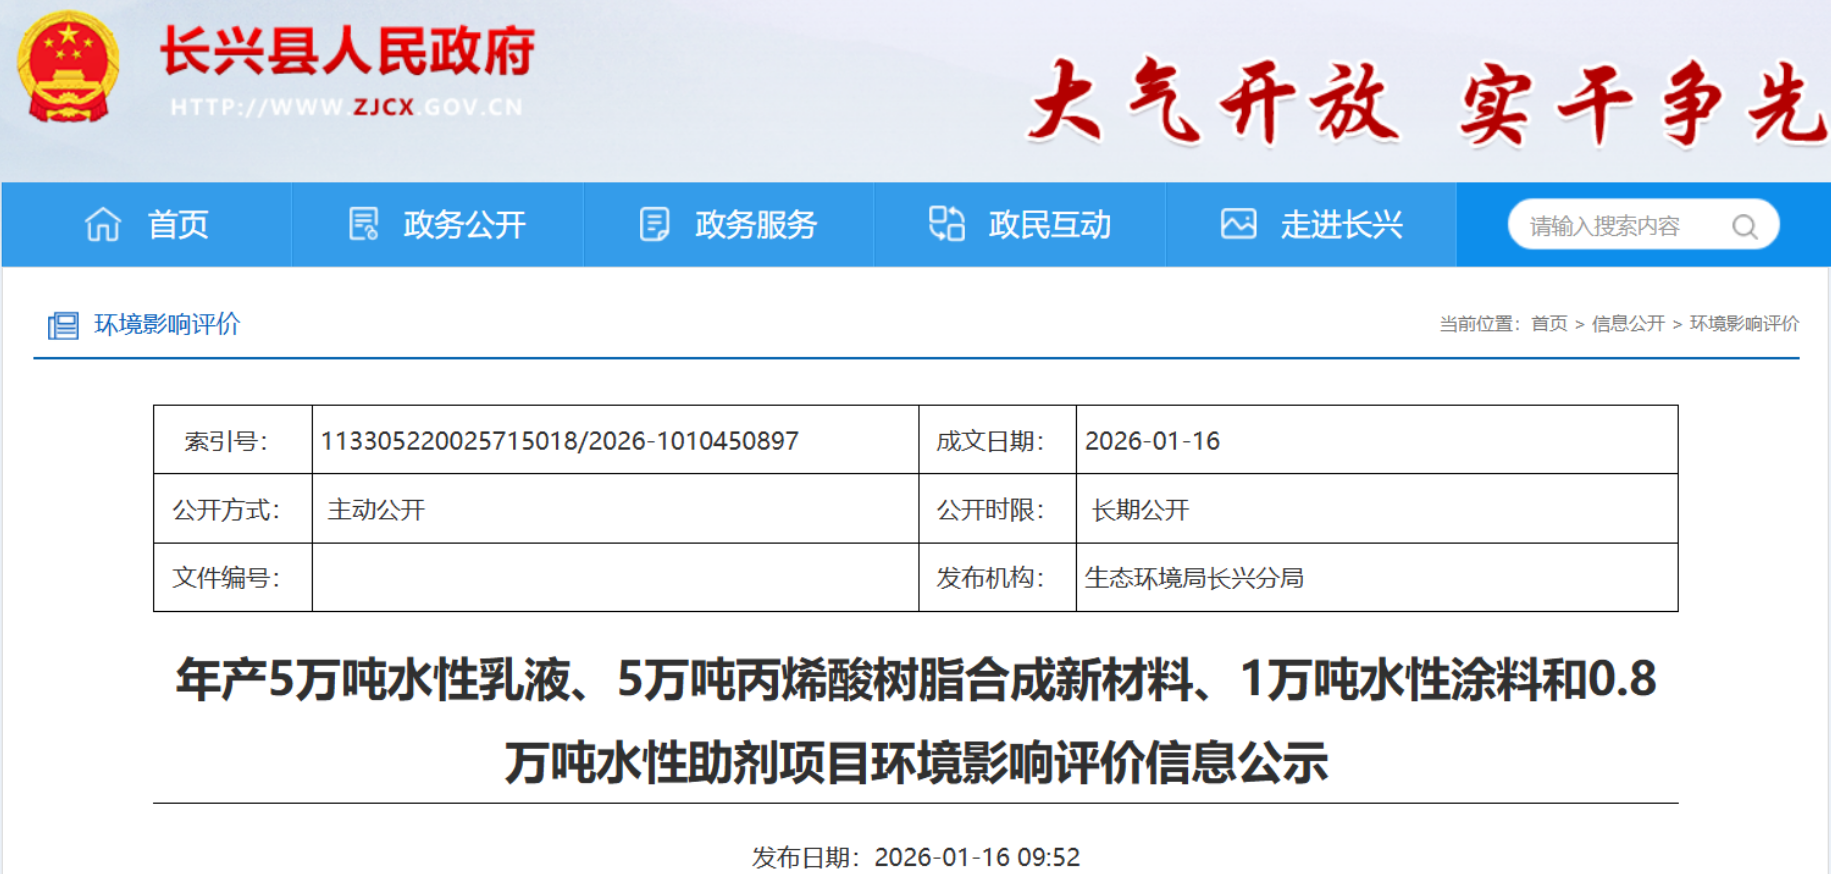Click the 环境影响评价 section icon
Screen dimensions: 1831x874
pyautogui.click(x=63, y=325)
